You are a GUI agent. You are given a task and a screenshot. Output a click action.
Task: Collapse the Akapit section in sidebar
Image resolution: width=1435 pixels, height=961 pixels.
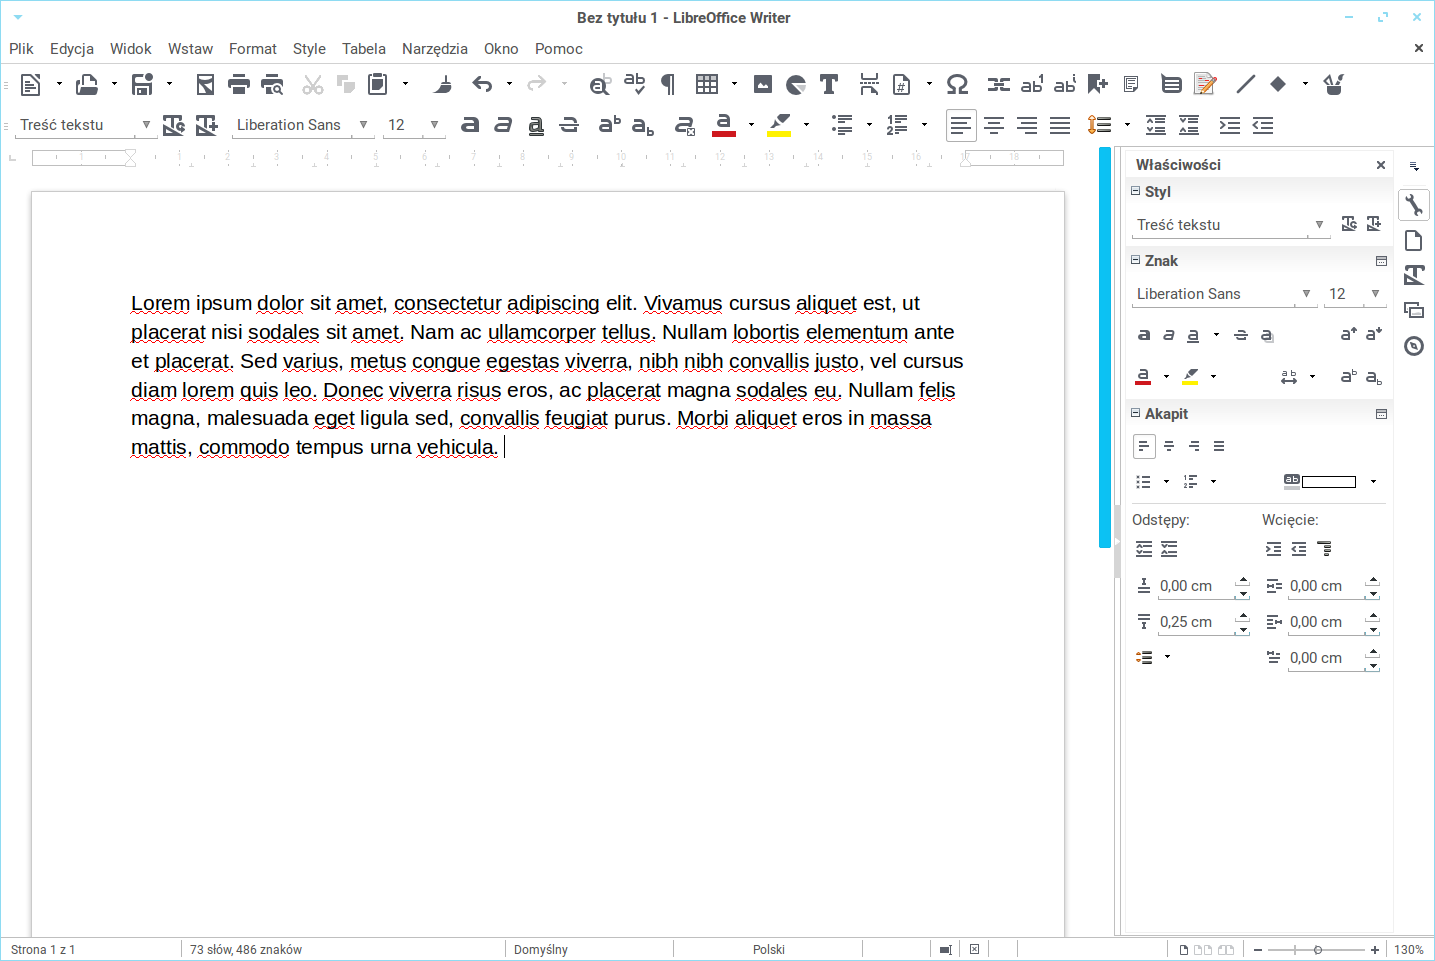[x=1136, y=413]
